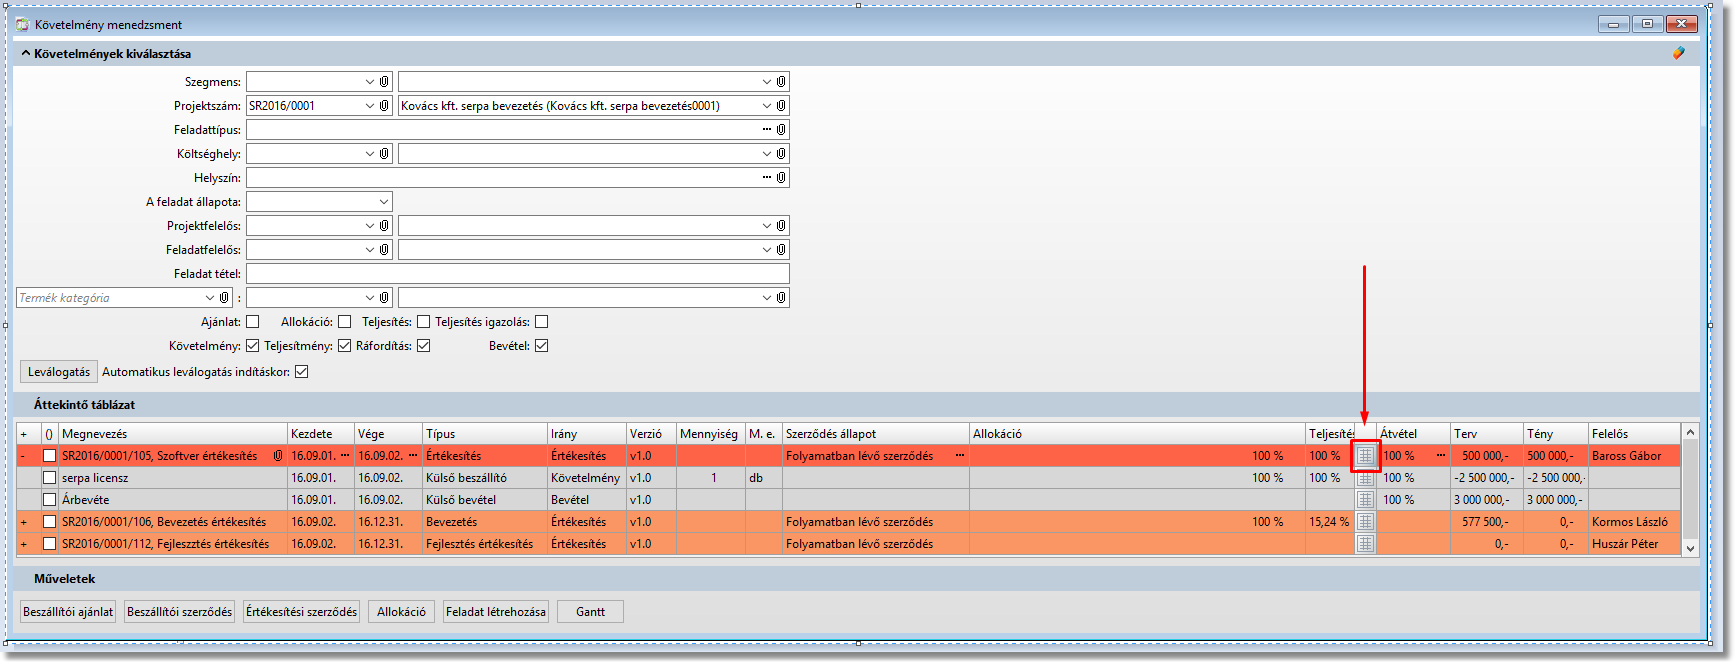Click the Beszállítói szerződés button

tap(180, 612)
